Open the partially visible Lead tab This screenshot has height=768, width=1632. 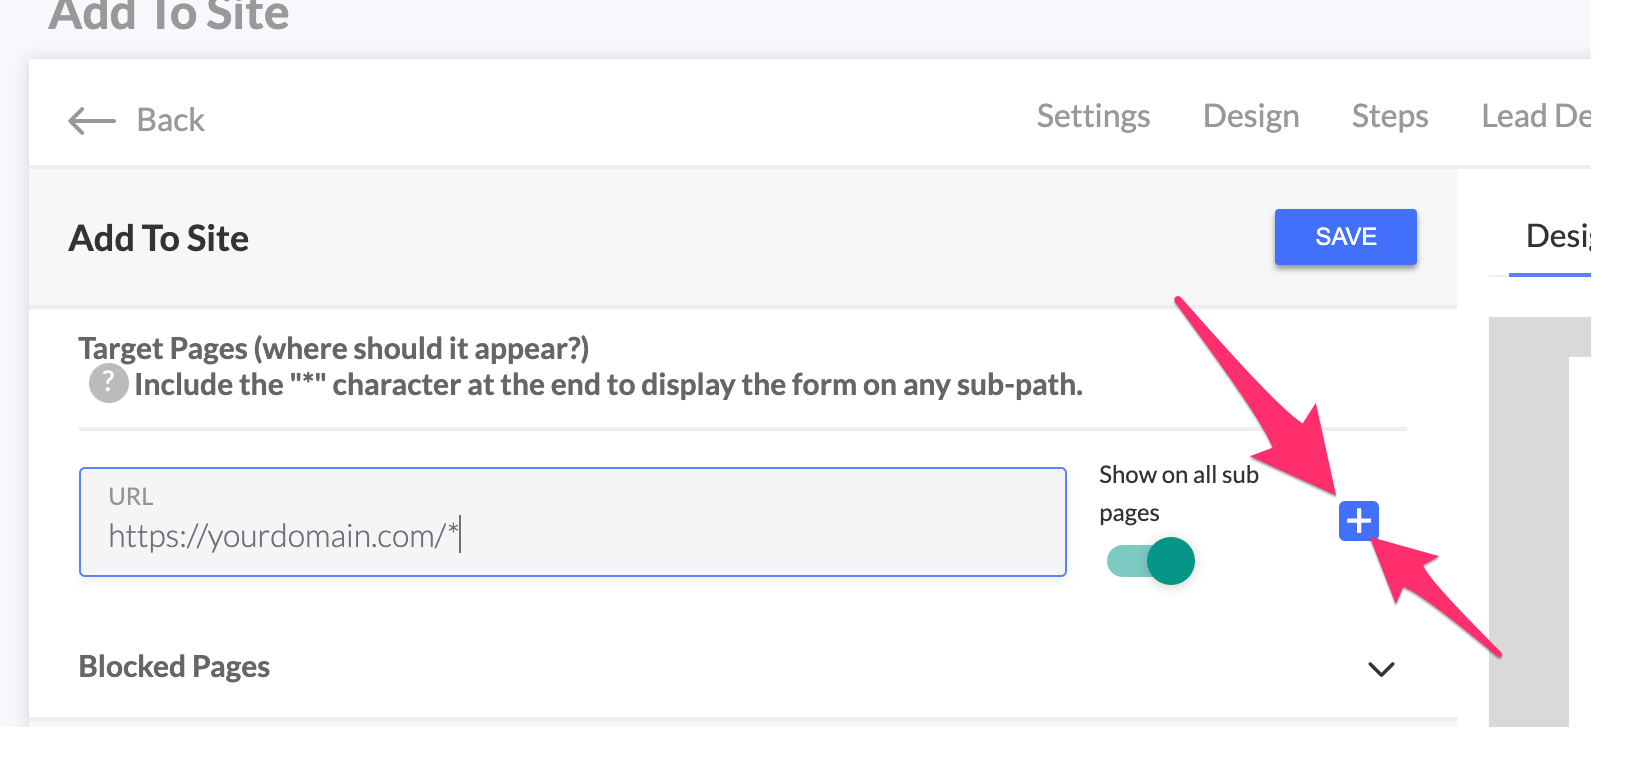coord(1535,117)
